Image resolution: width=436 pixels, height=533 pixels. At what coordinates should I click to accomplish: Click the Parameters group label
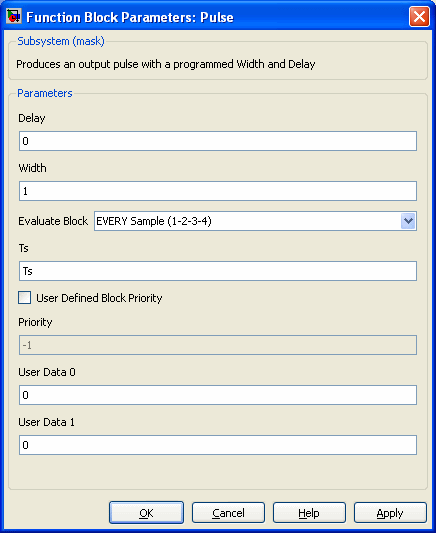45,93
